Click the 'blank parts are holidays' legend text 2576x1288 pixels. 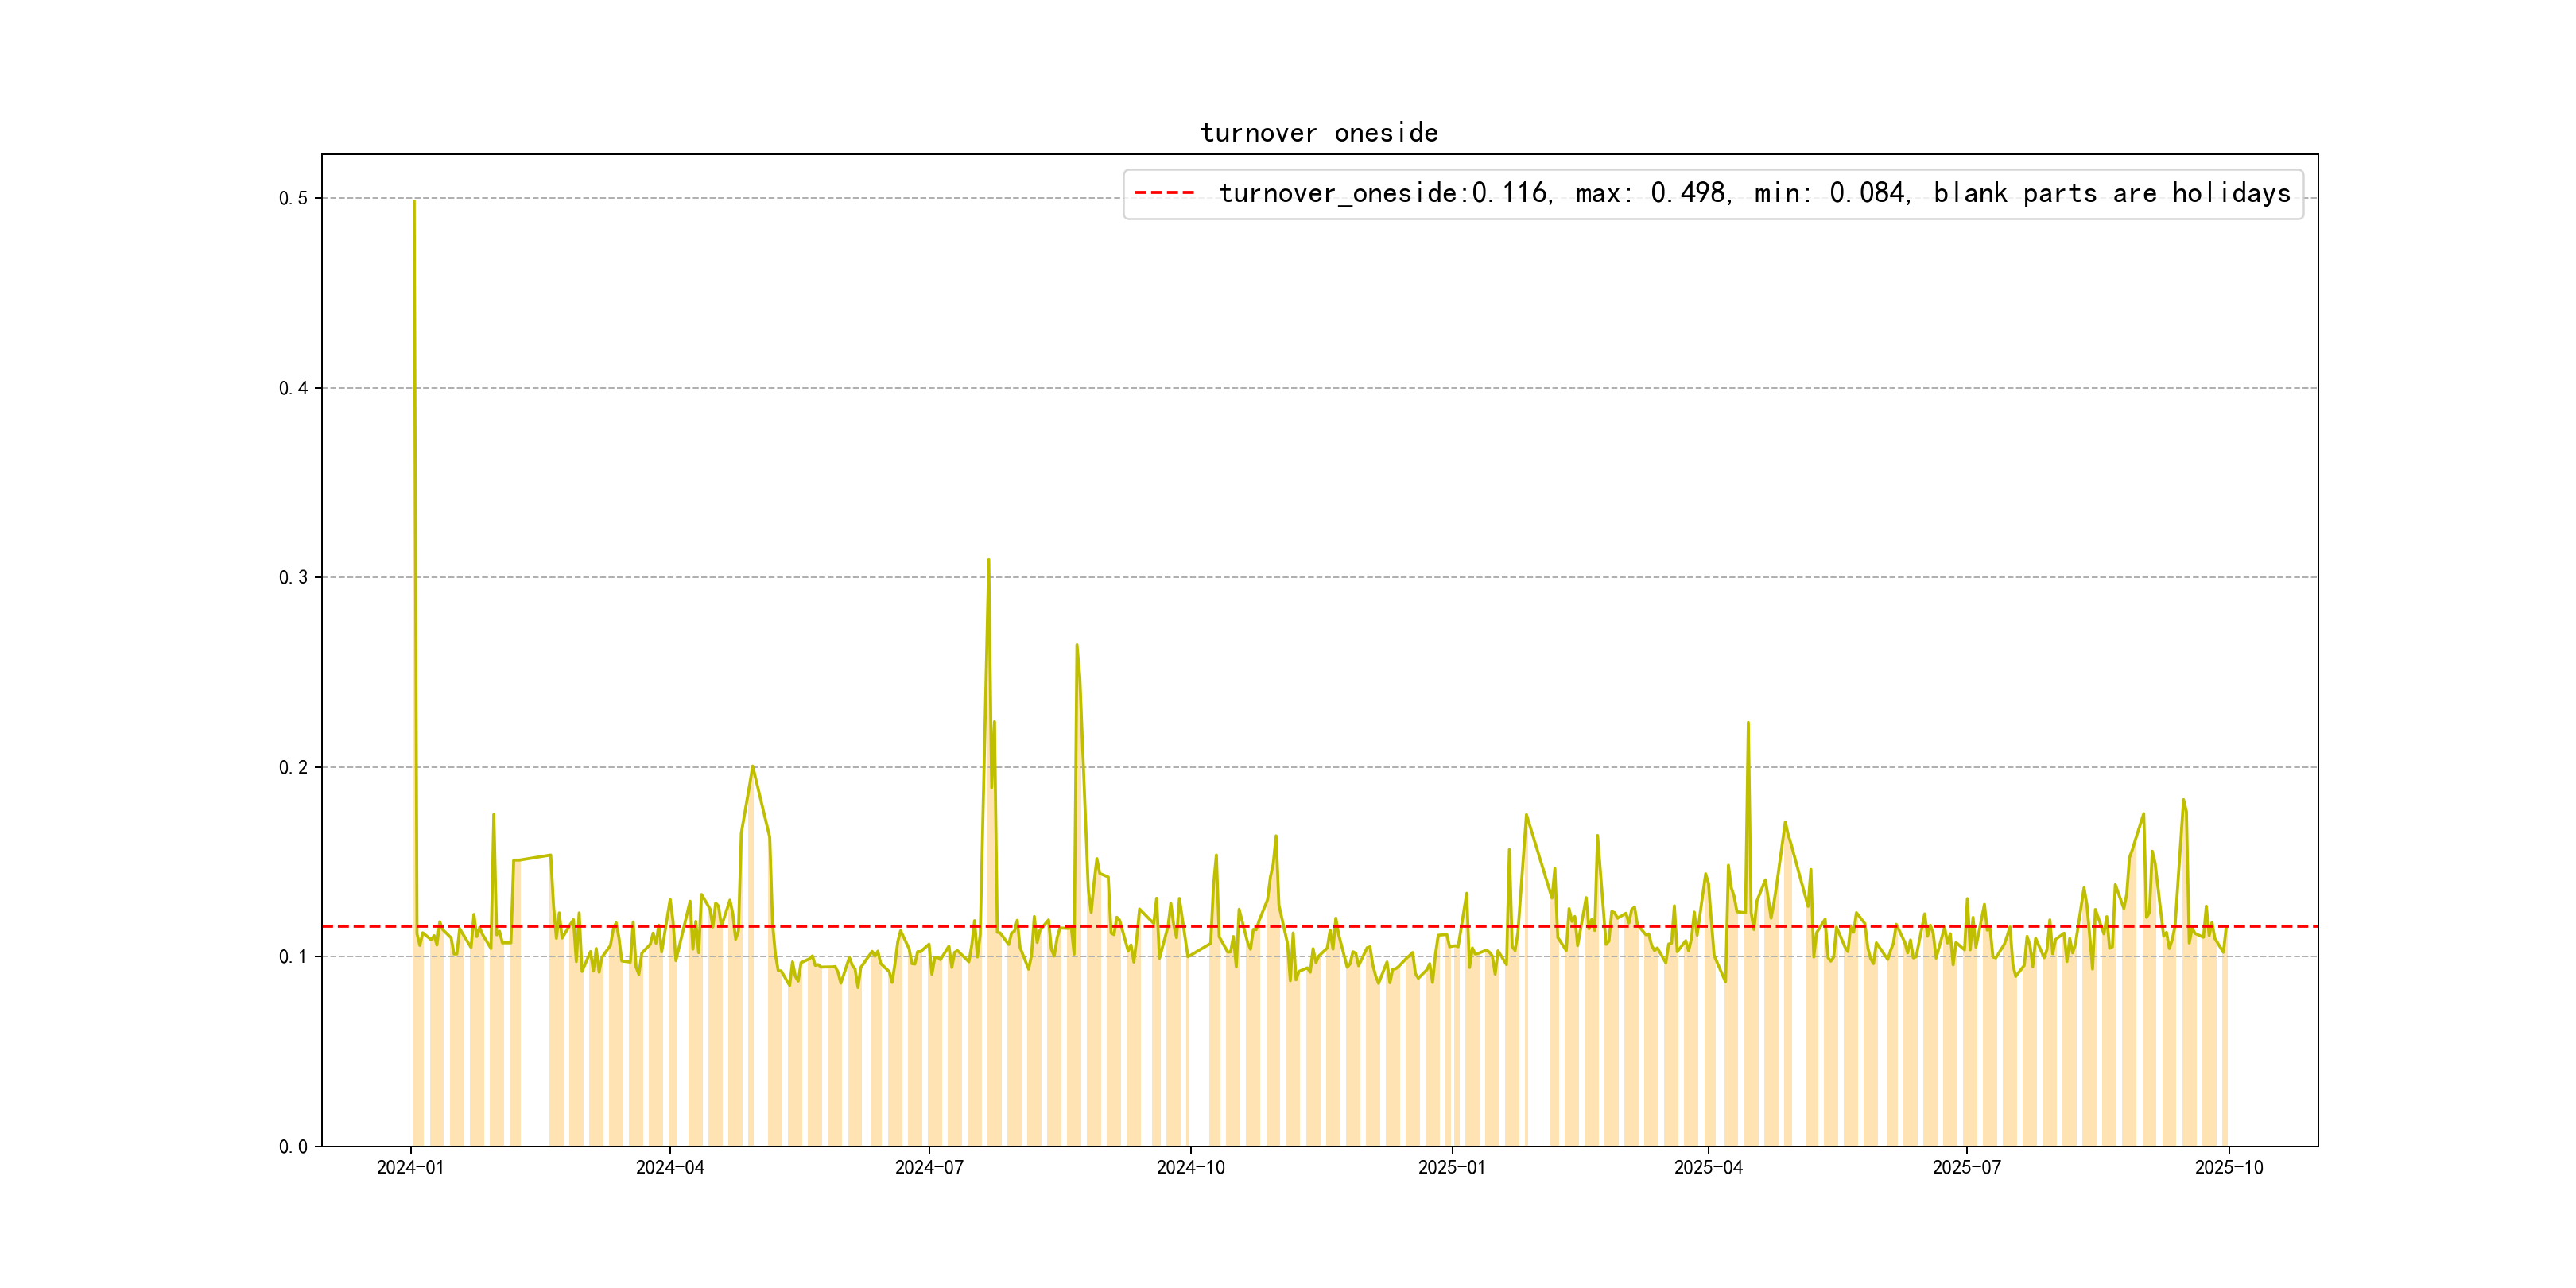2111,193
